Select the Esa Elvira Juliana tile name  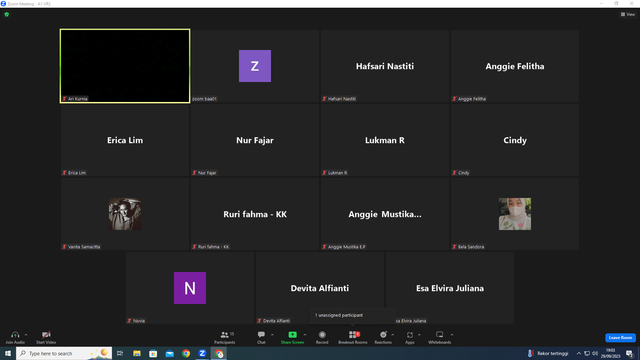click(x=450, y=288)
